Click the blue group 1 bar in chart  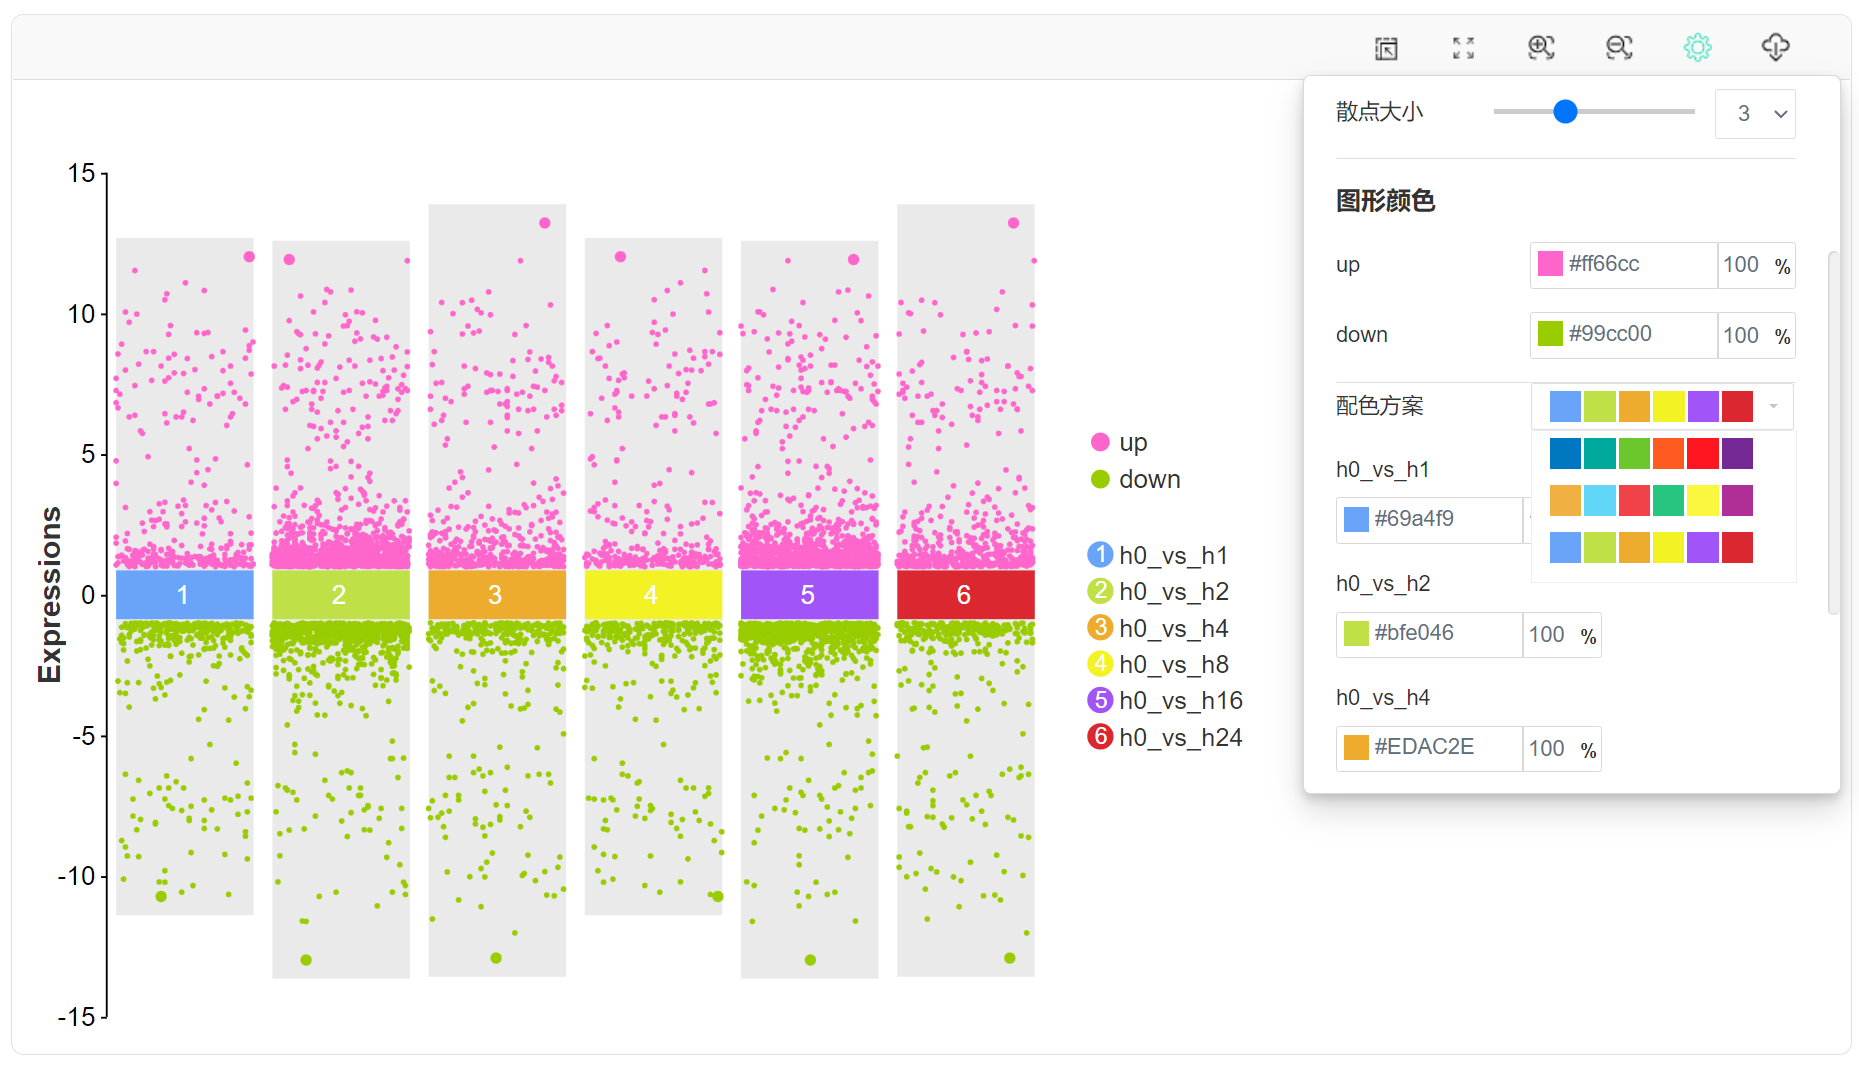coord(185,595)
